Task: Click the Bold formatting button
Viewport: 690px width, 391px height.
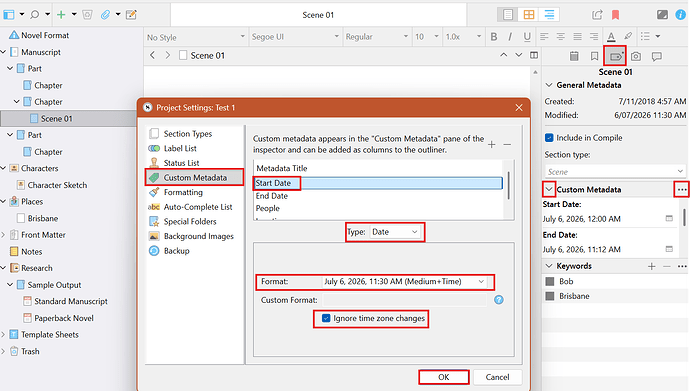Action: 494,37
